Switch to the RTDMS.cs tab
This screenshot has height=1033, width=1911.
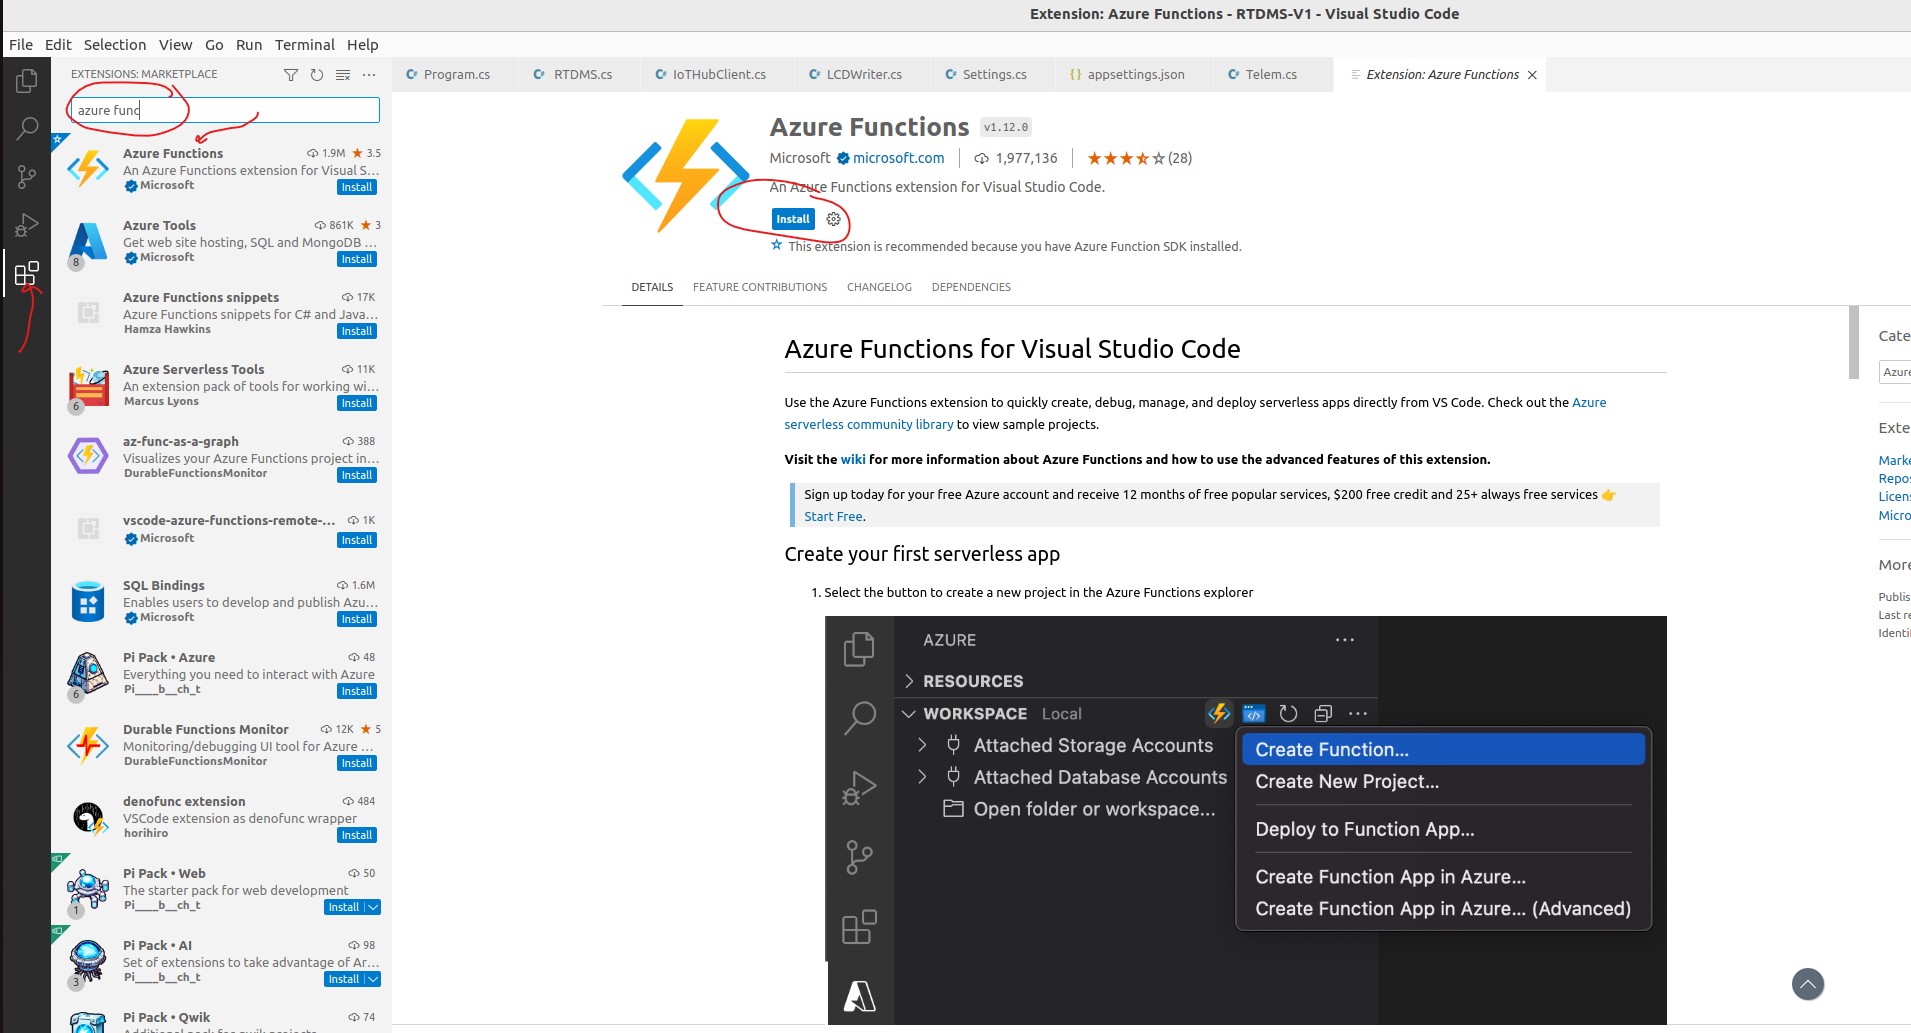582,75
